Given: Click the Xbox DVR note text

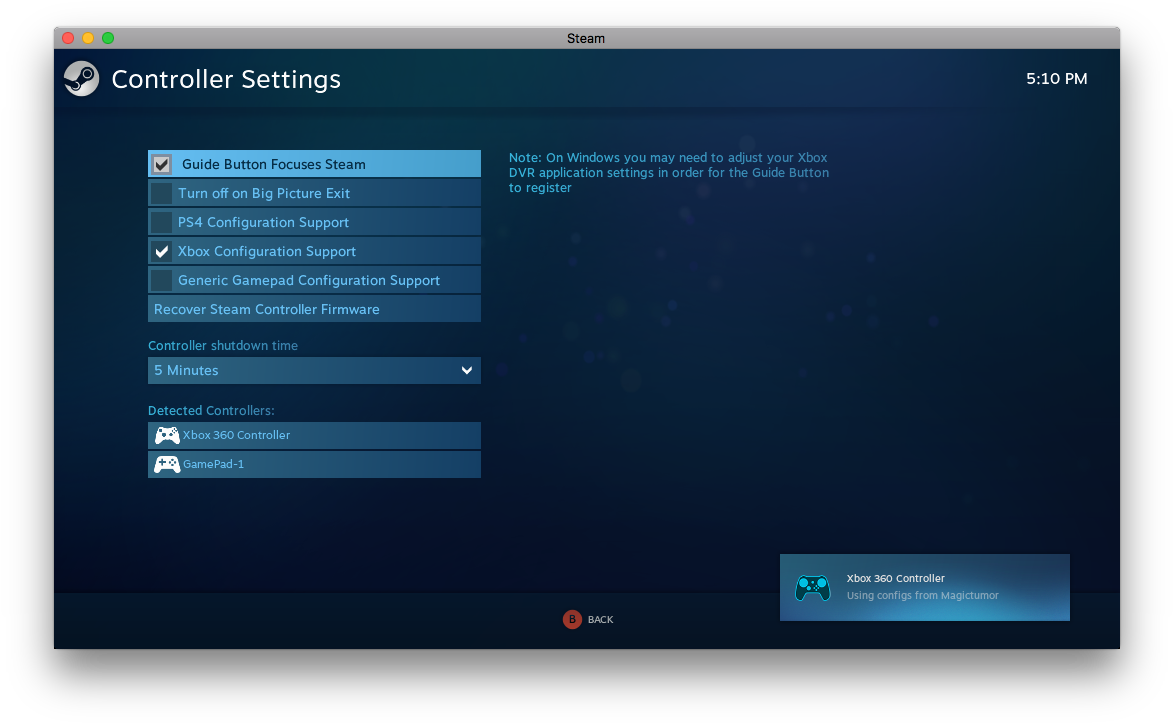Looking at the screenshot, I should pyautogui.click(x=669, y=173).
